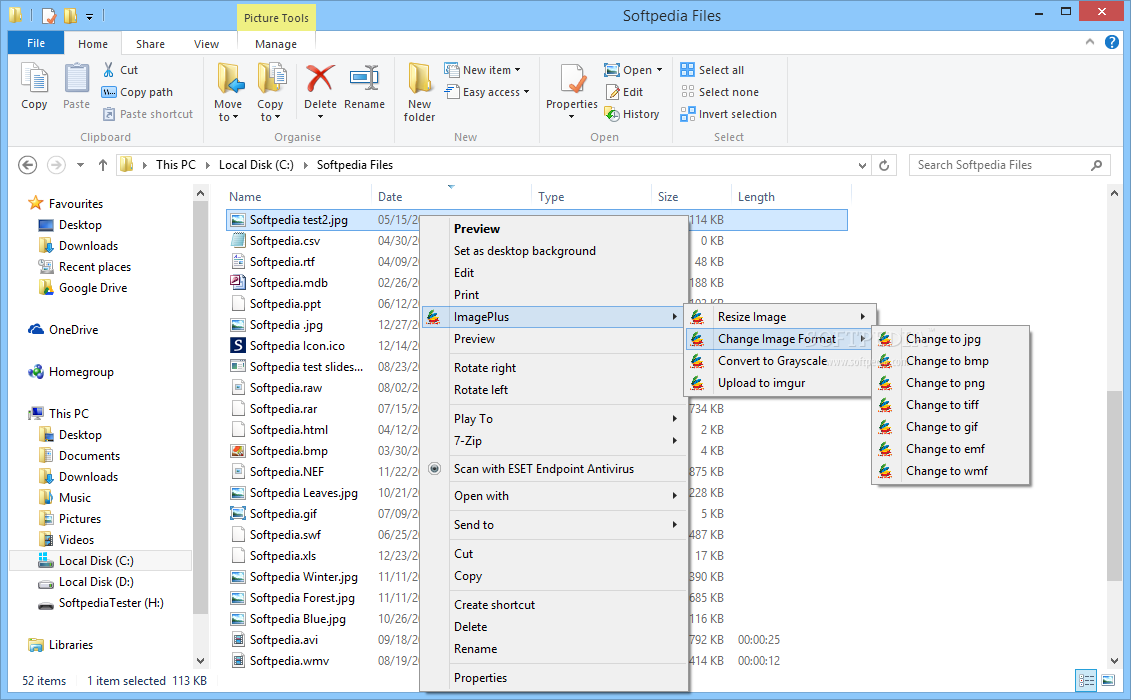Switch to details view icon in status bar
Screen dimensions: 1131x700
point(1086,680)
